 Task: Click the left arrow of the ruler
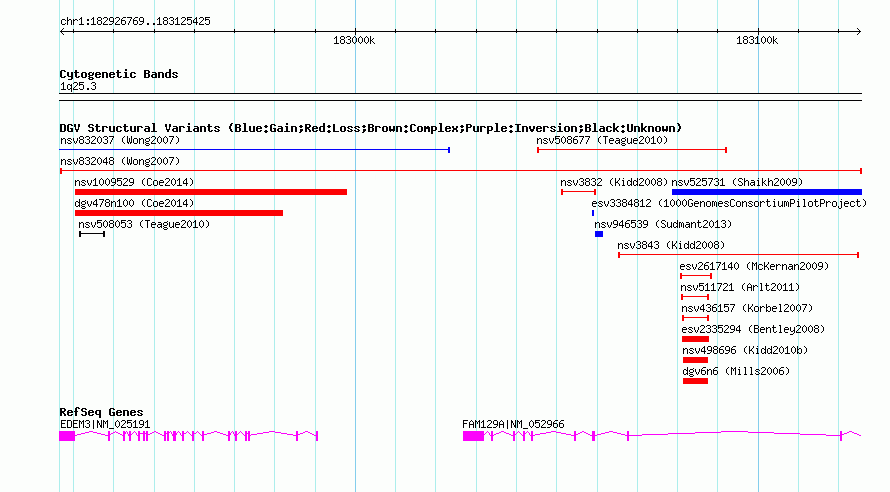[x=63, y=32]
